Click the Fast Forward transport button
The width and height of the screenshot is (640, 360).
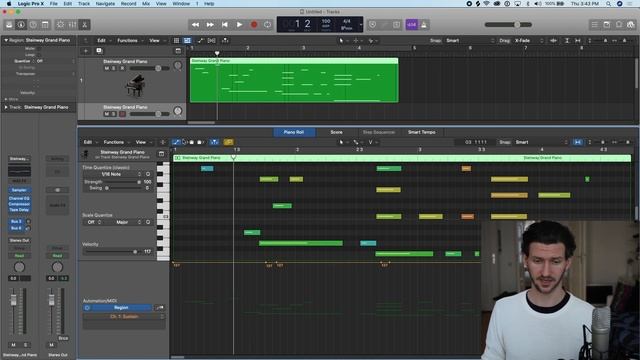(210, 25)
